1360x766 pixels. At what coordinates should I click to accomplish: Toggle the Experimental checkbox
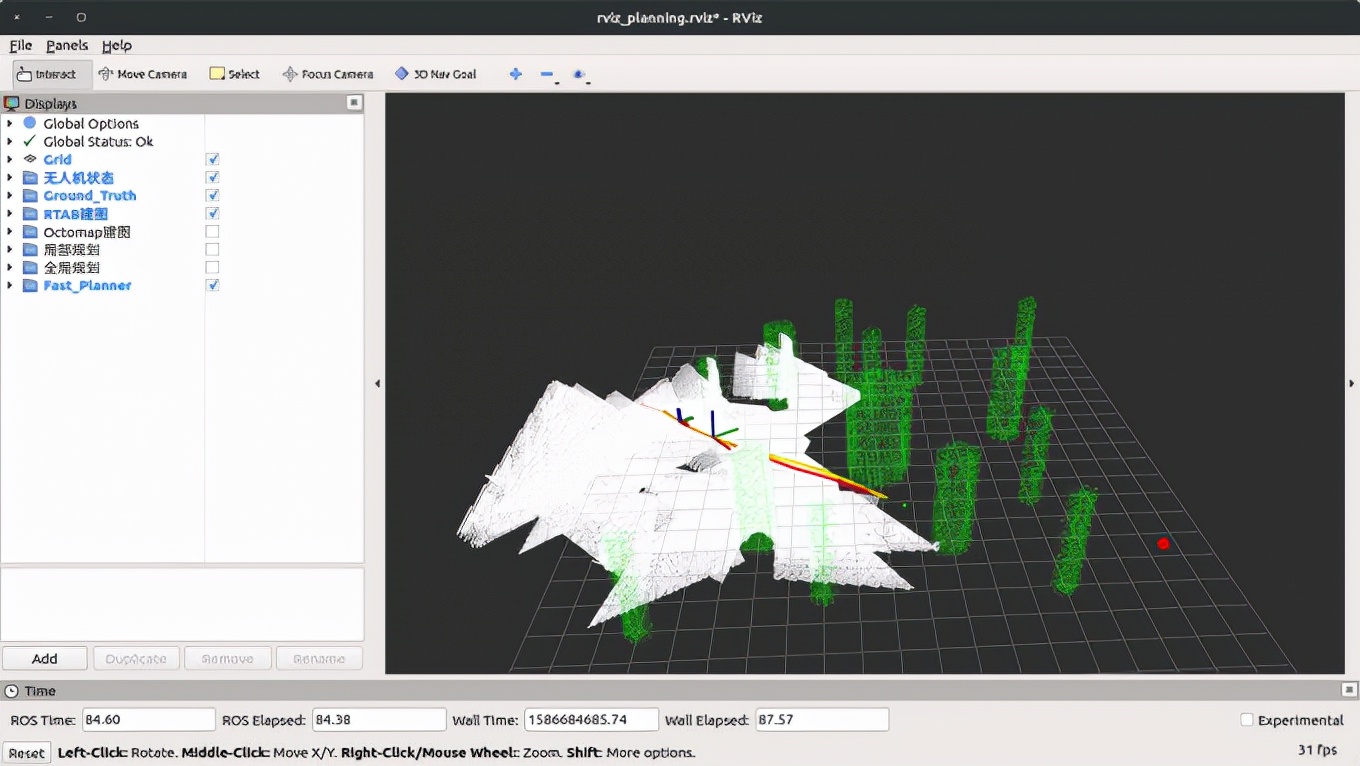point(1246,720)
